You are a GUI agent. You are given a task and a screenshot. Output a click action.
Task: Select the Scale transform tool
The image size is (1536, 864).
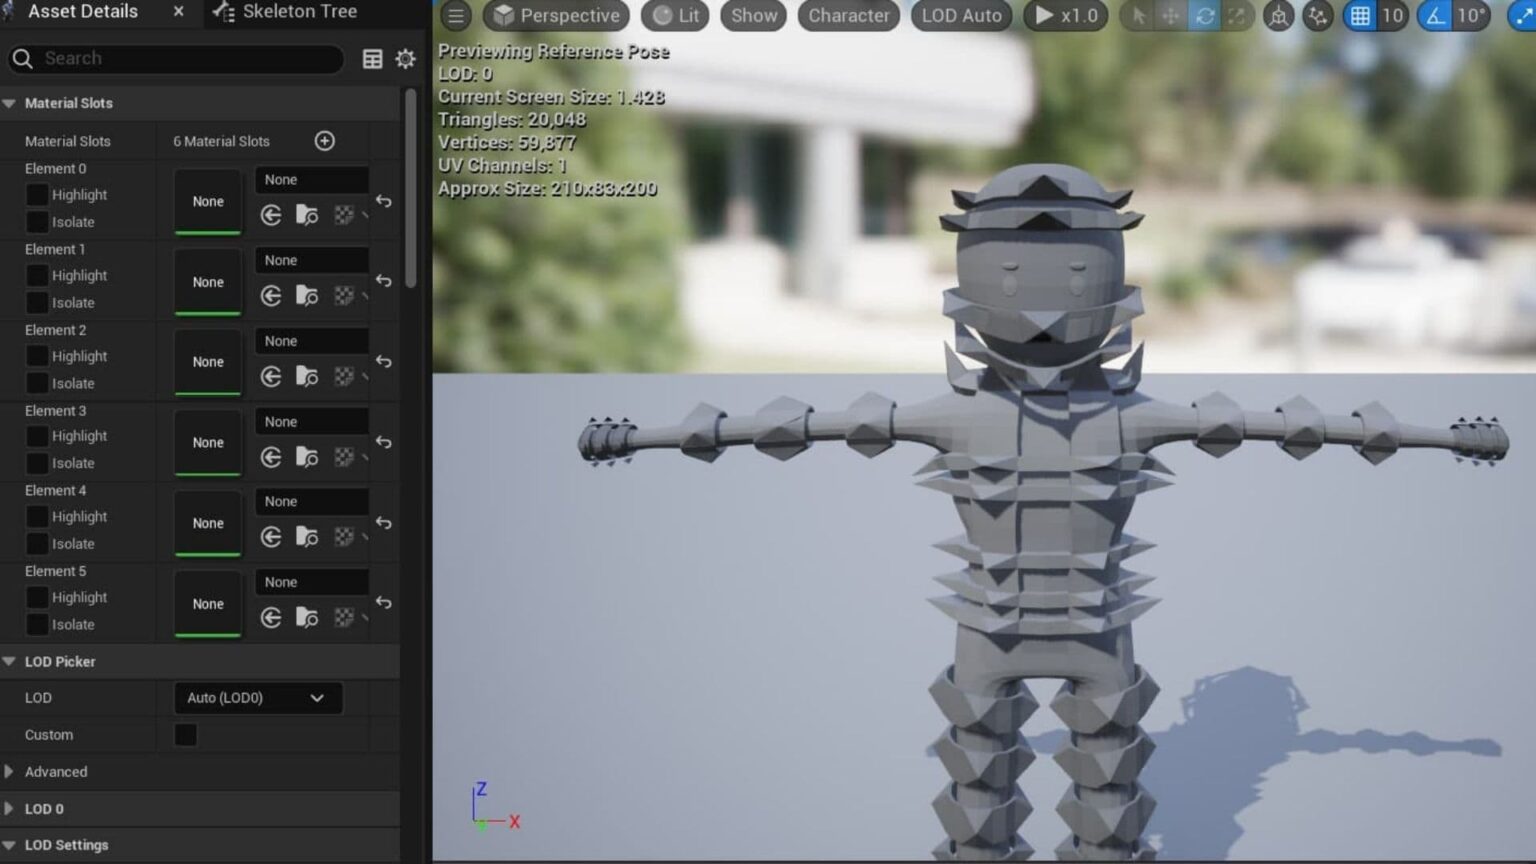pos(1238,16)
